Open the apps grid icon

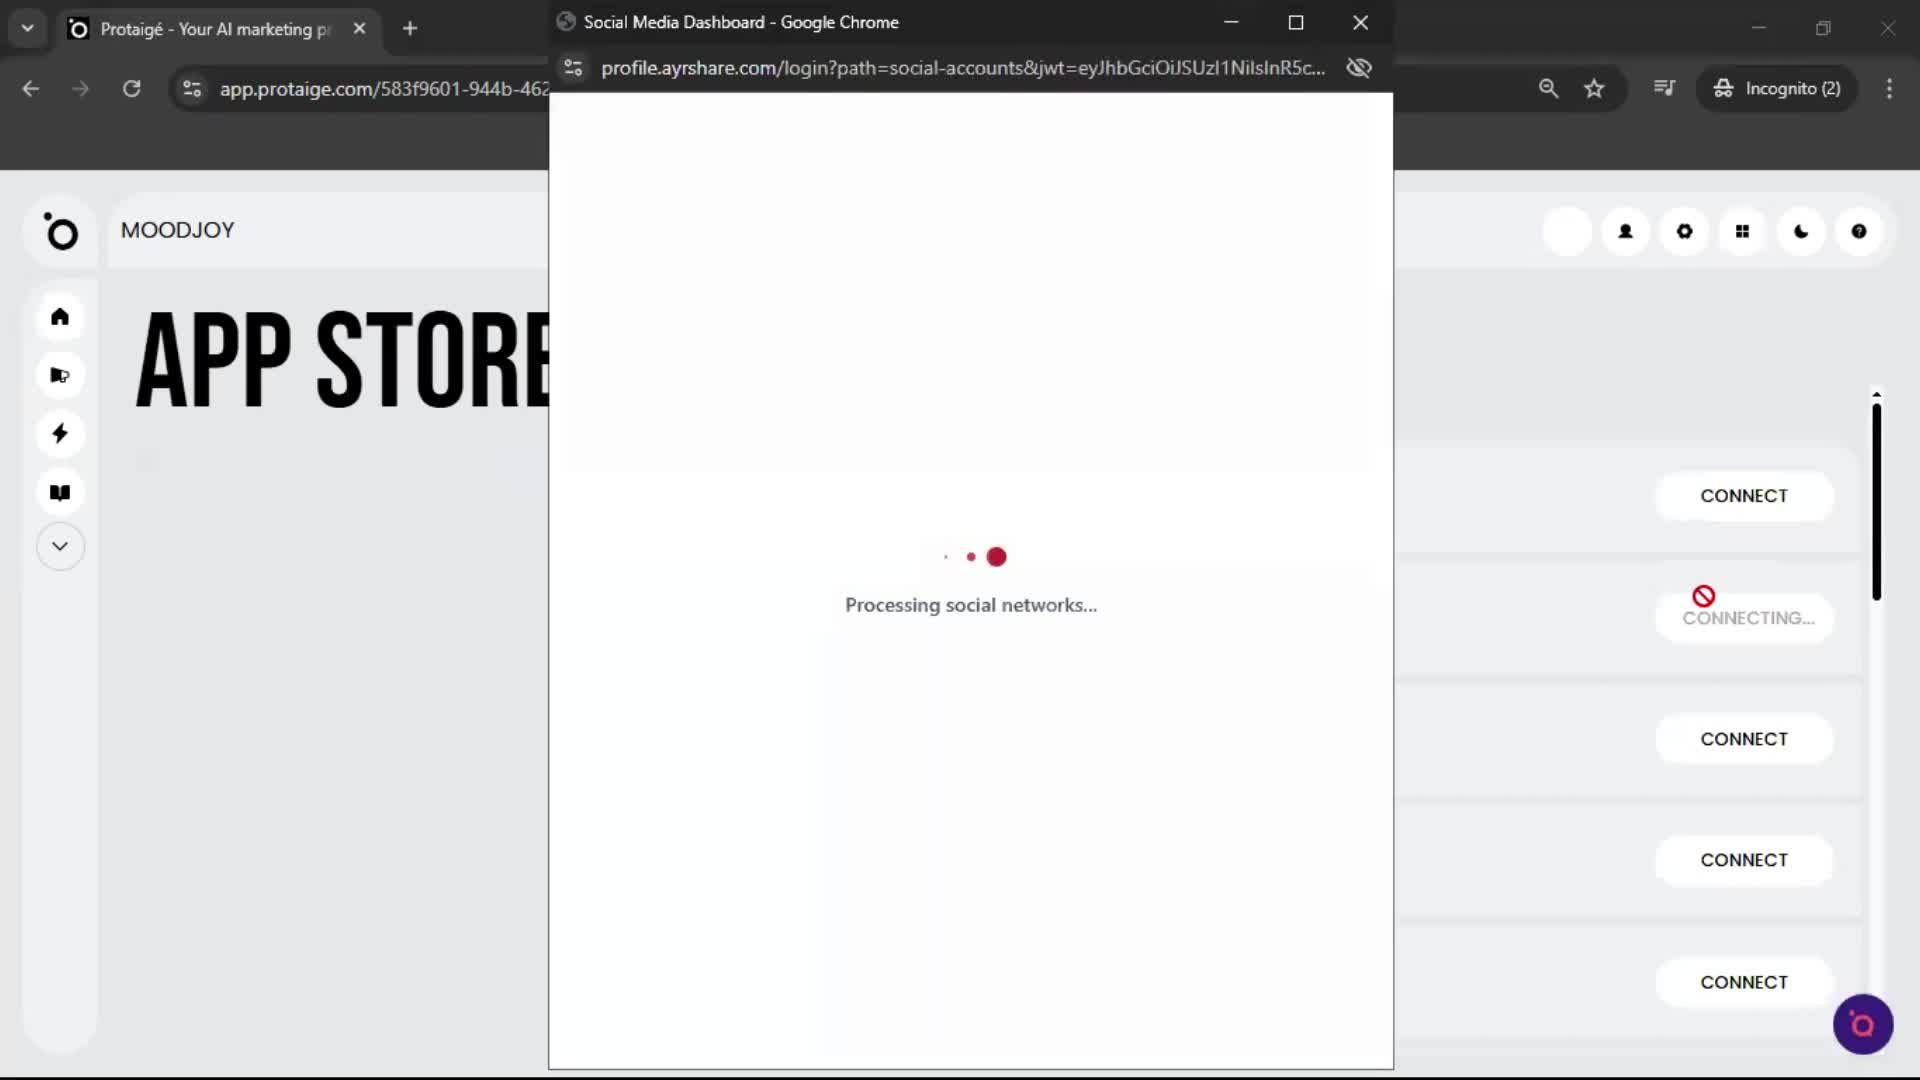pos(1743,231)
